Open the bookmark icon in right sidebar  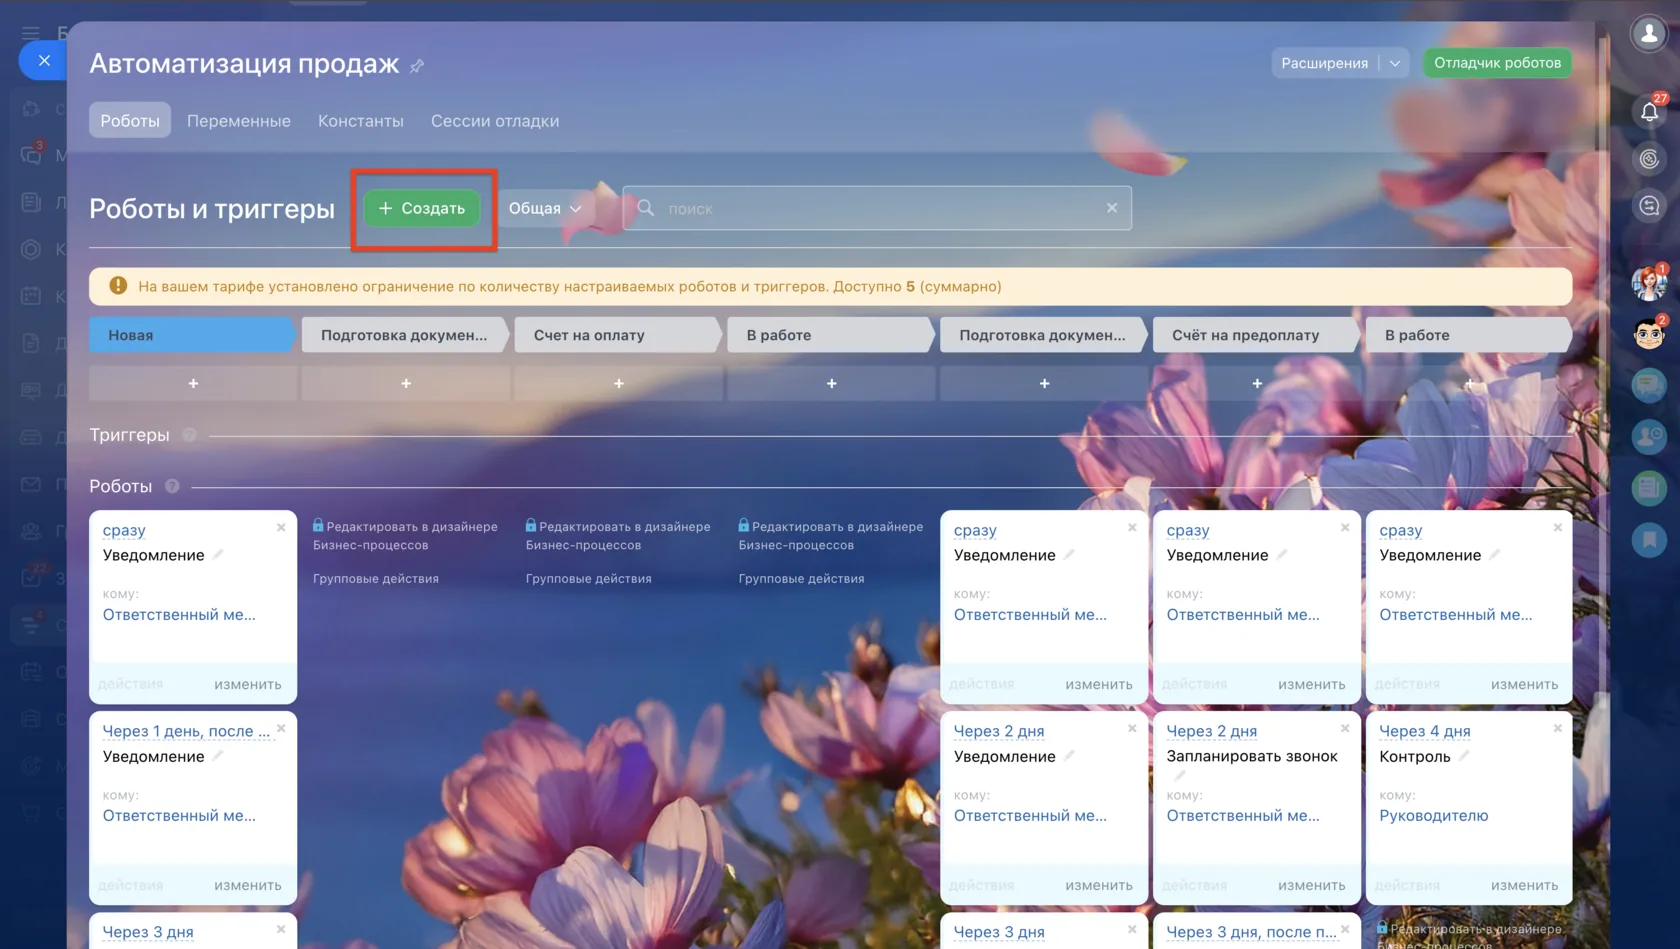1649,540
